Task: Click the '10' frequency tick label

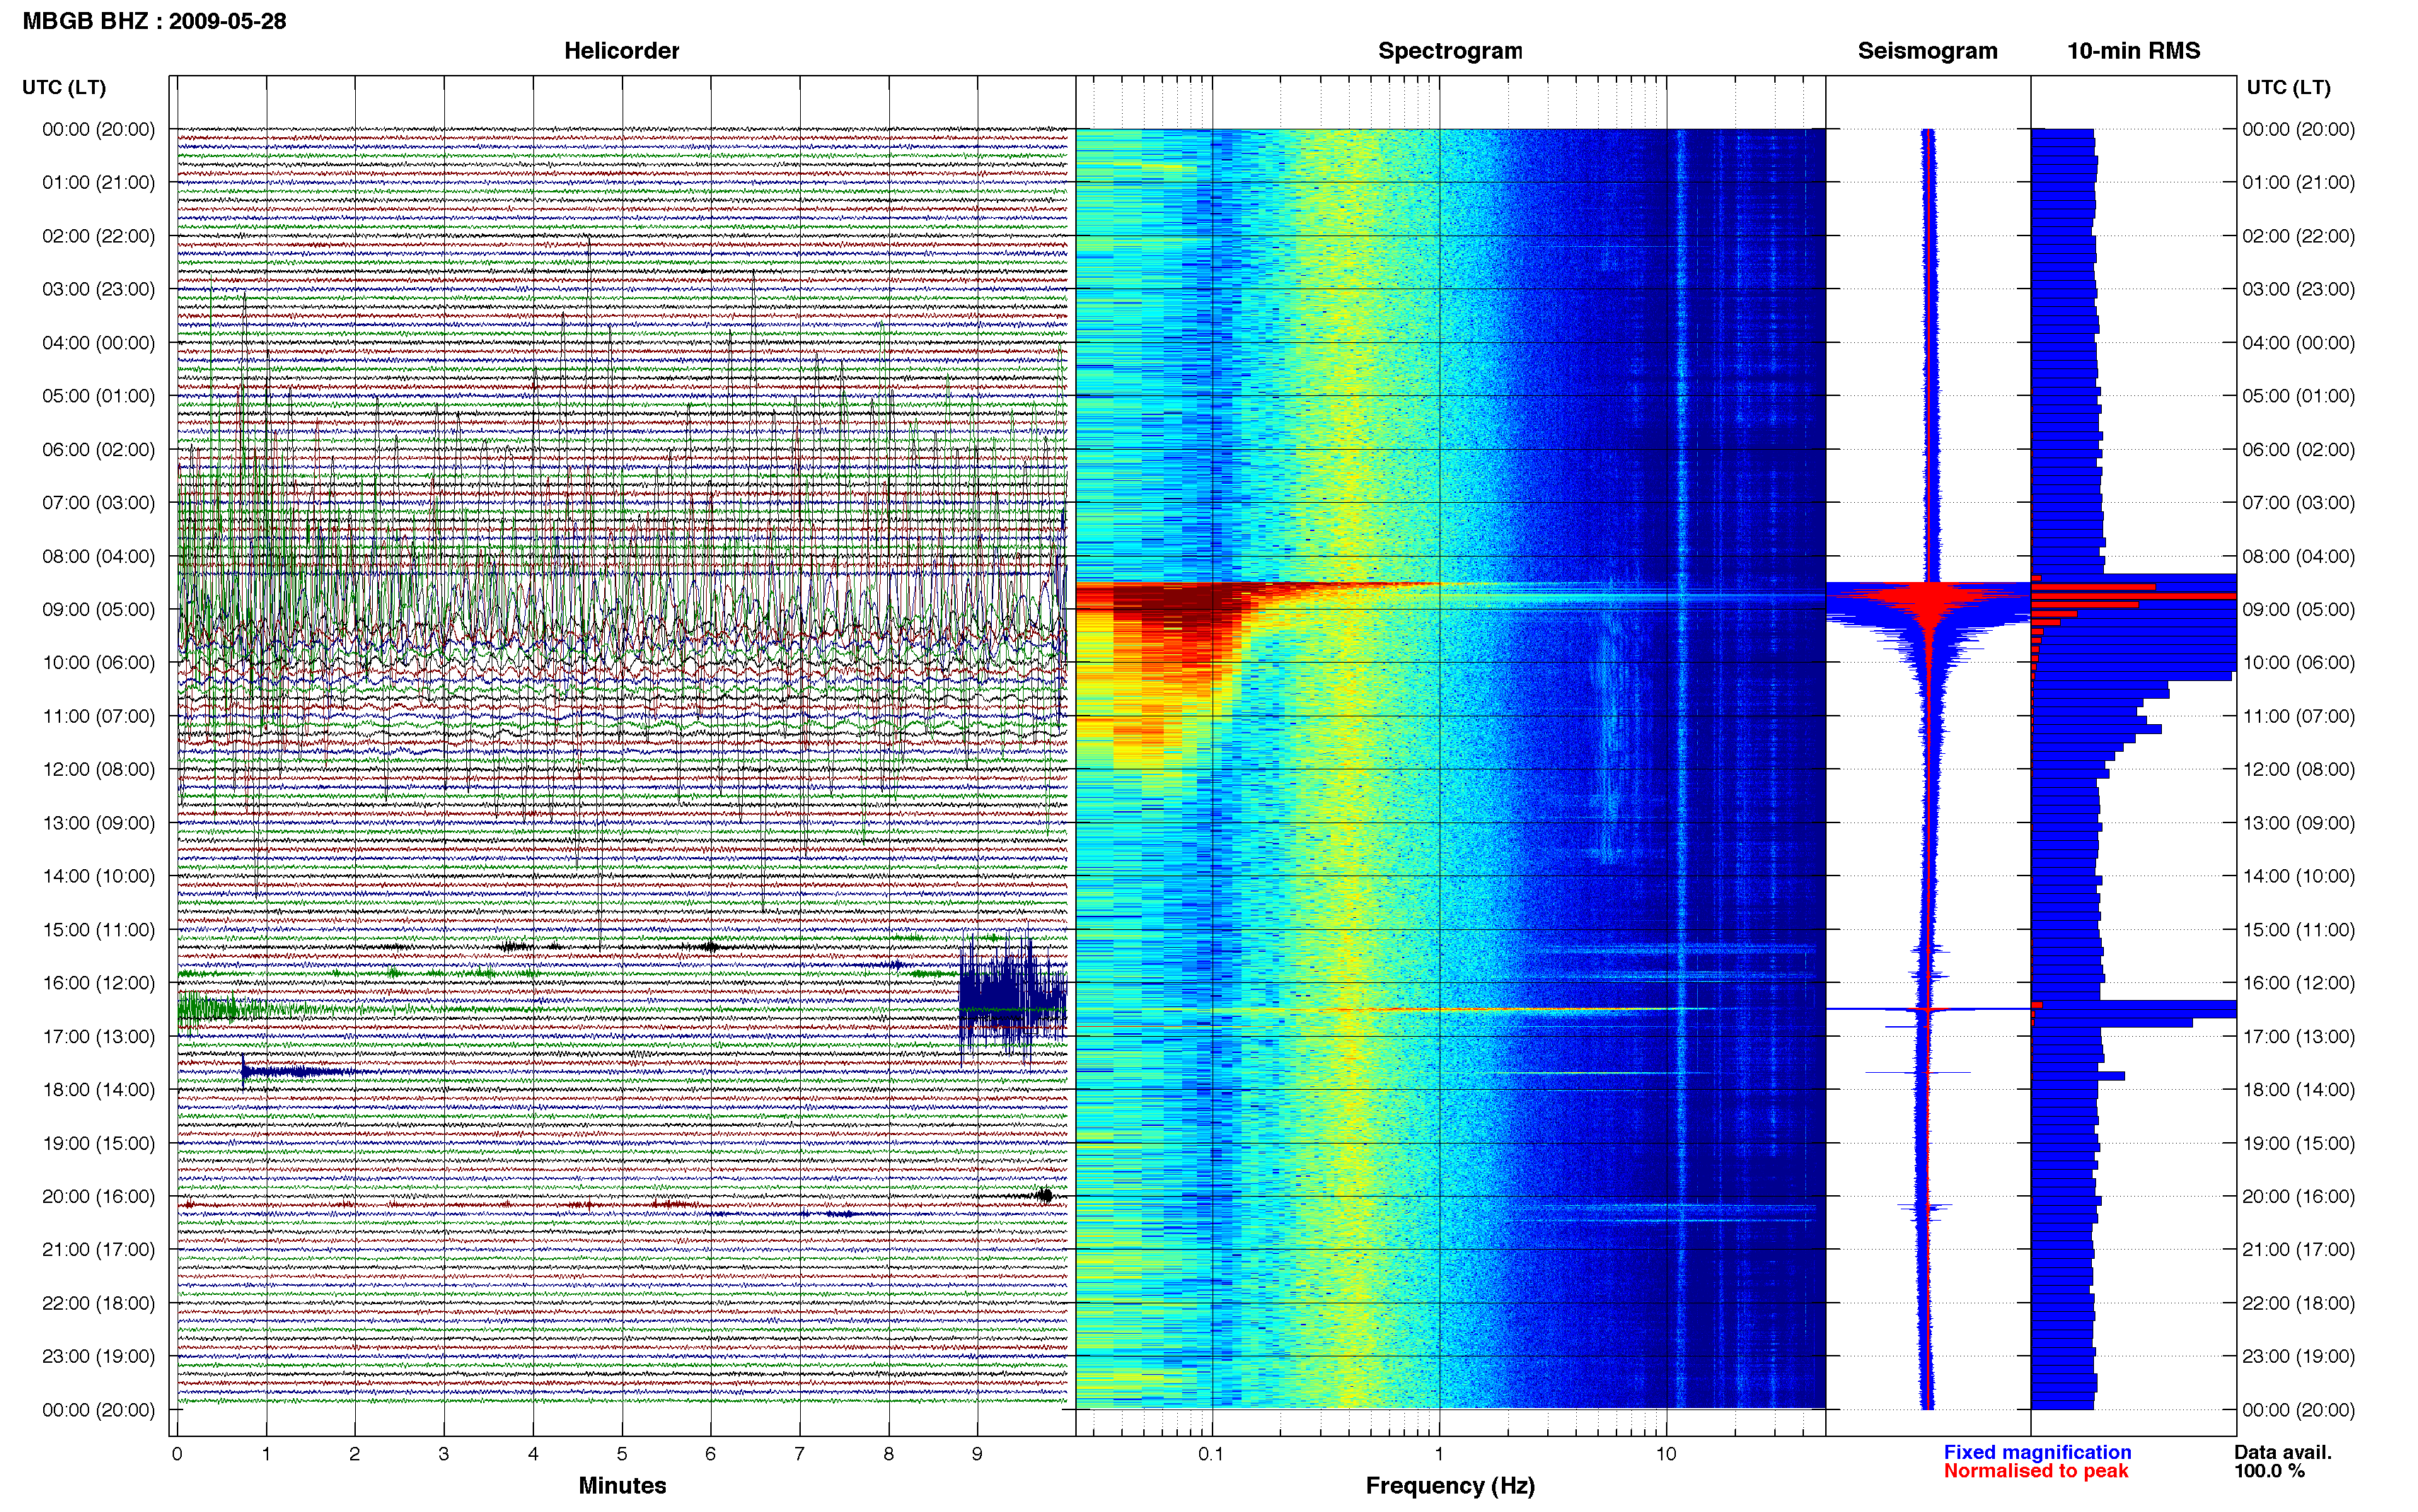Action: point(1665,1454)
